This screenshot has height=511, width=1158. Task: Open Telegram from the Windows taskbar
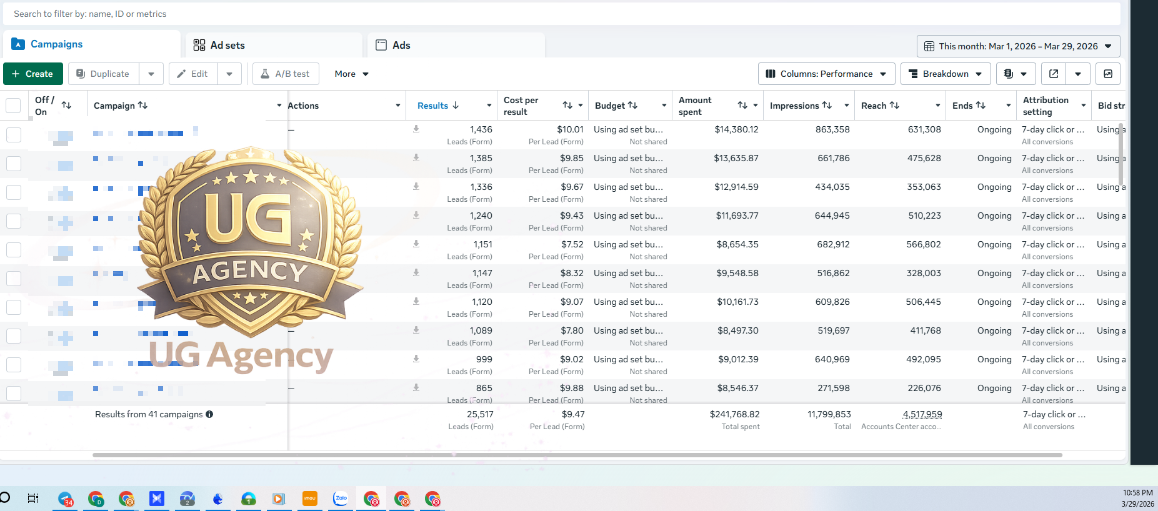coord(66,499)
